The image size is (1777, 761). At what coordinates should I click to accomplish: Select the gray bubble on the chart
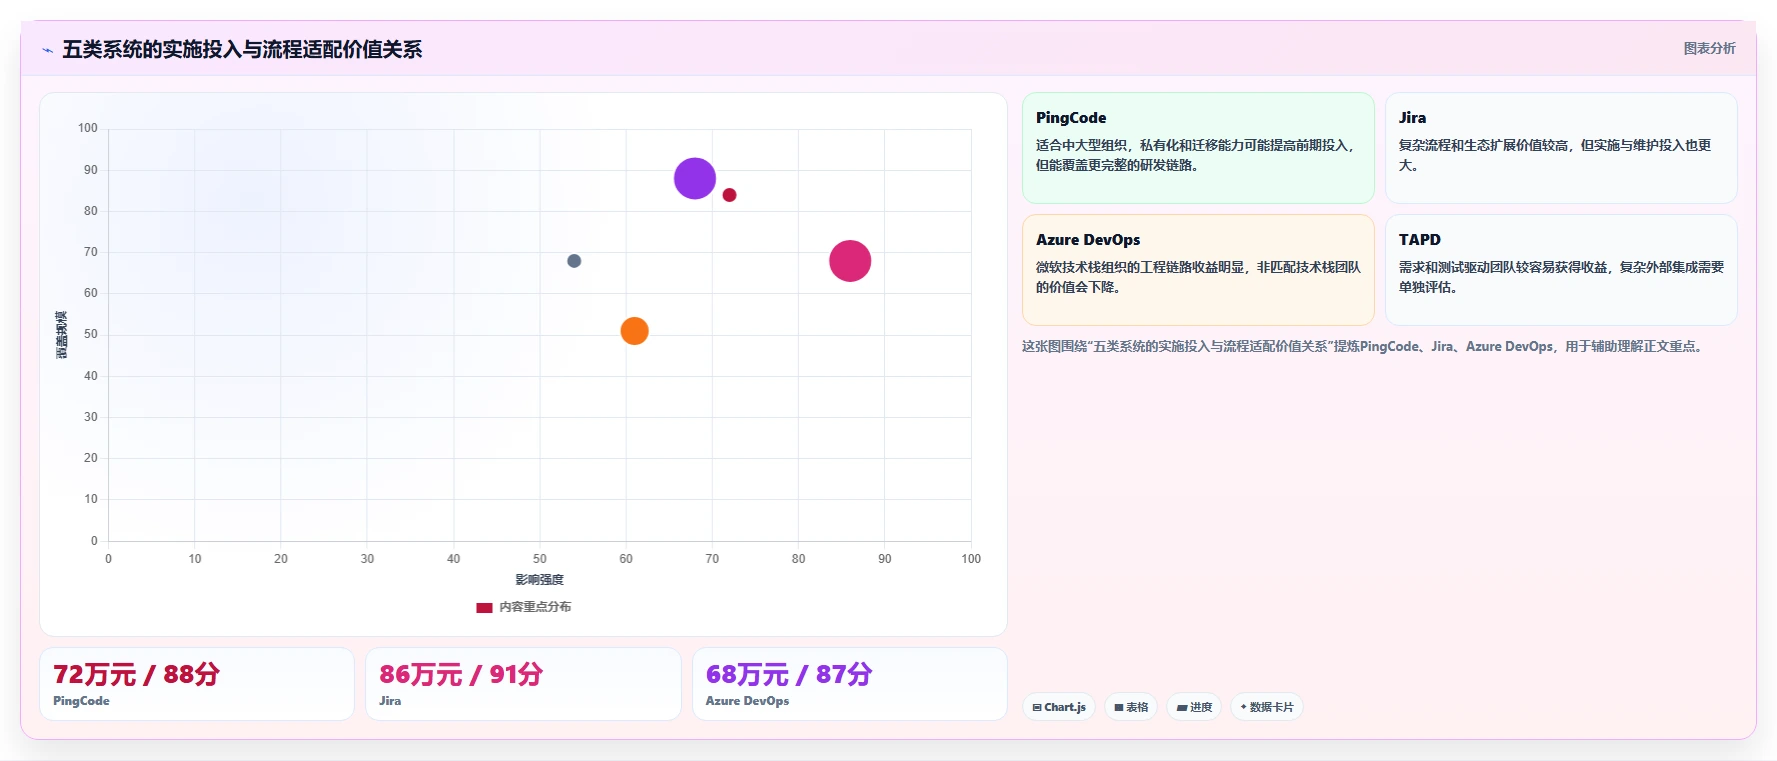(574, 261)
